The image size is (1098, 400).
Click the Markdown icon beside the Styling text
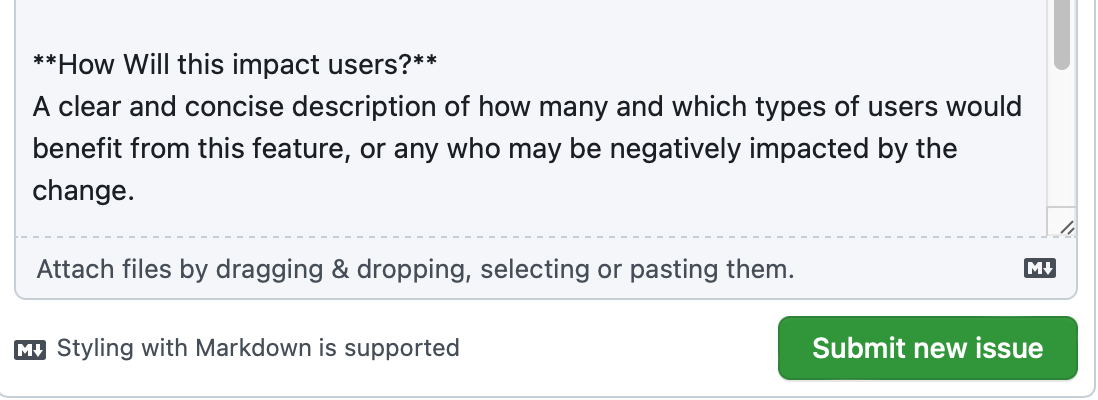(30, 349)
